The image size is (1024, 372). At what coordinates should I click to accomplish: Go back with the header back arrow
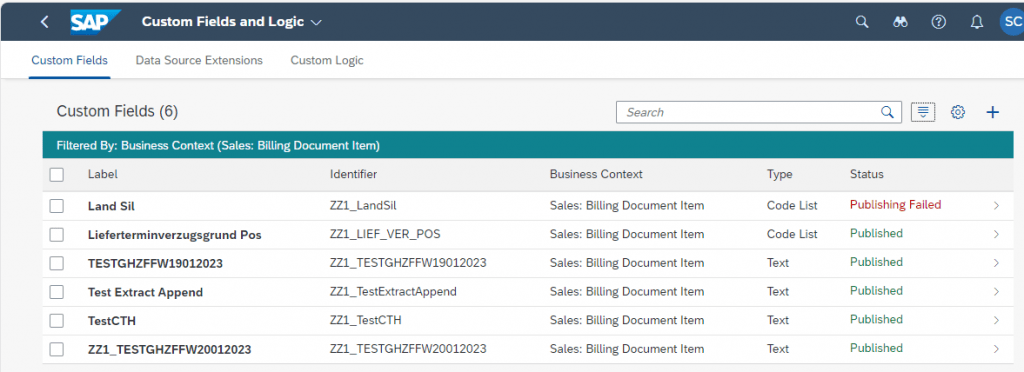(x=44, y=22)
